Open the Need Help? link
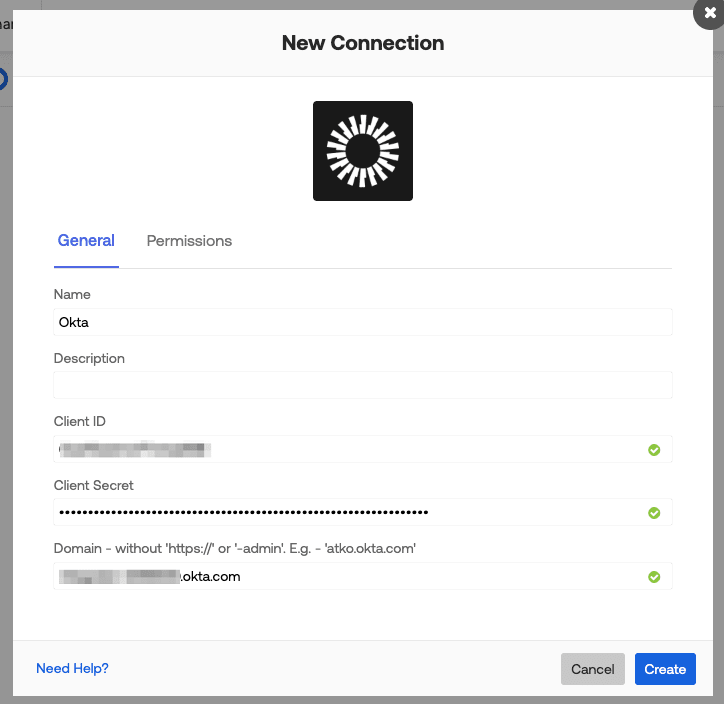The image size is (724, 704). 72,669
